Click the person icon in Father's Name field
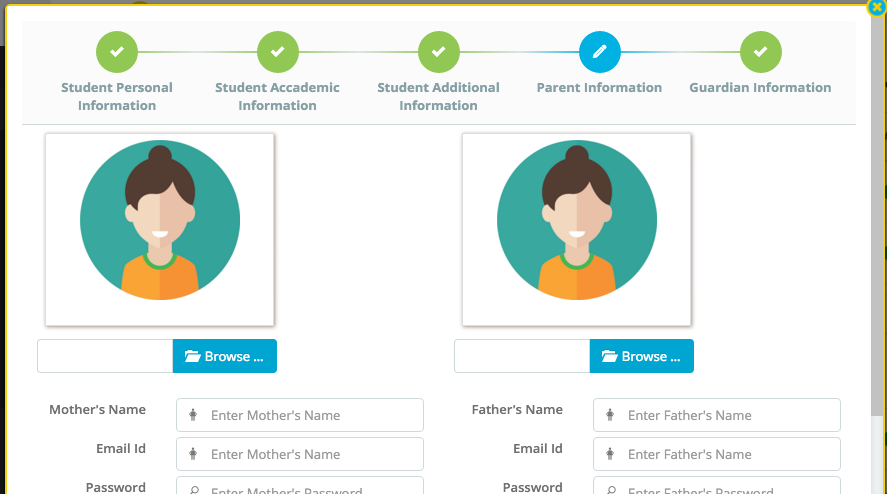Viewport: 887px width, 494px height. 610,415
